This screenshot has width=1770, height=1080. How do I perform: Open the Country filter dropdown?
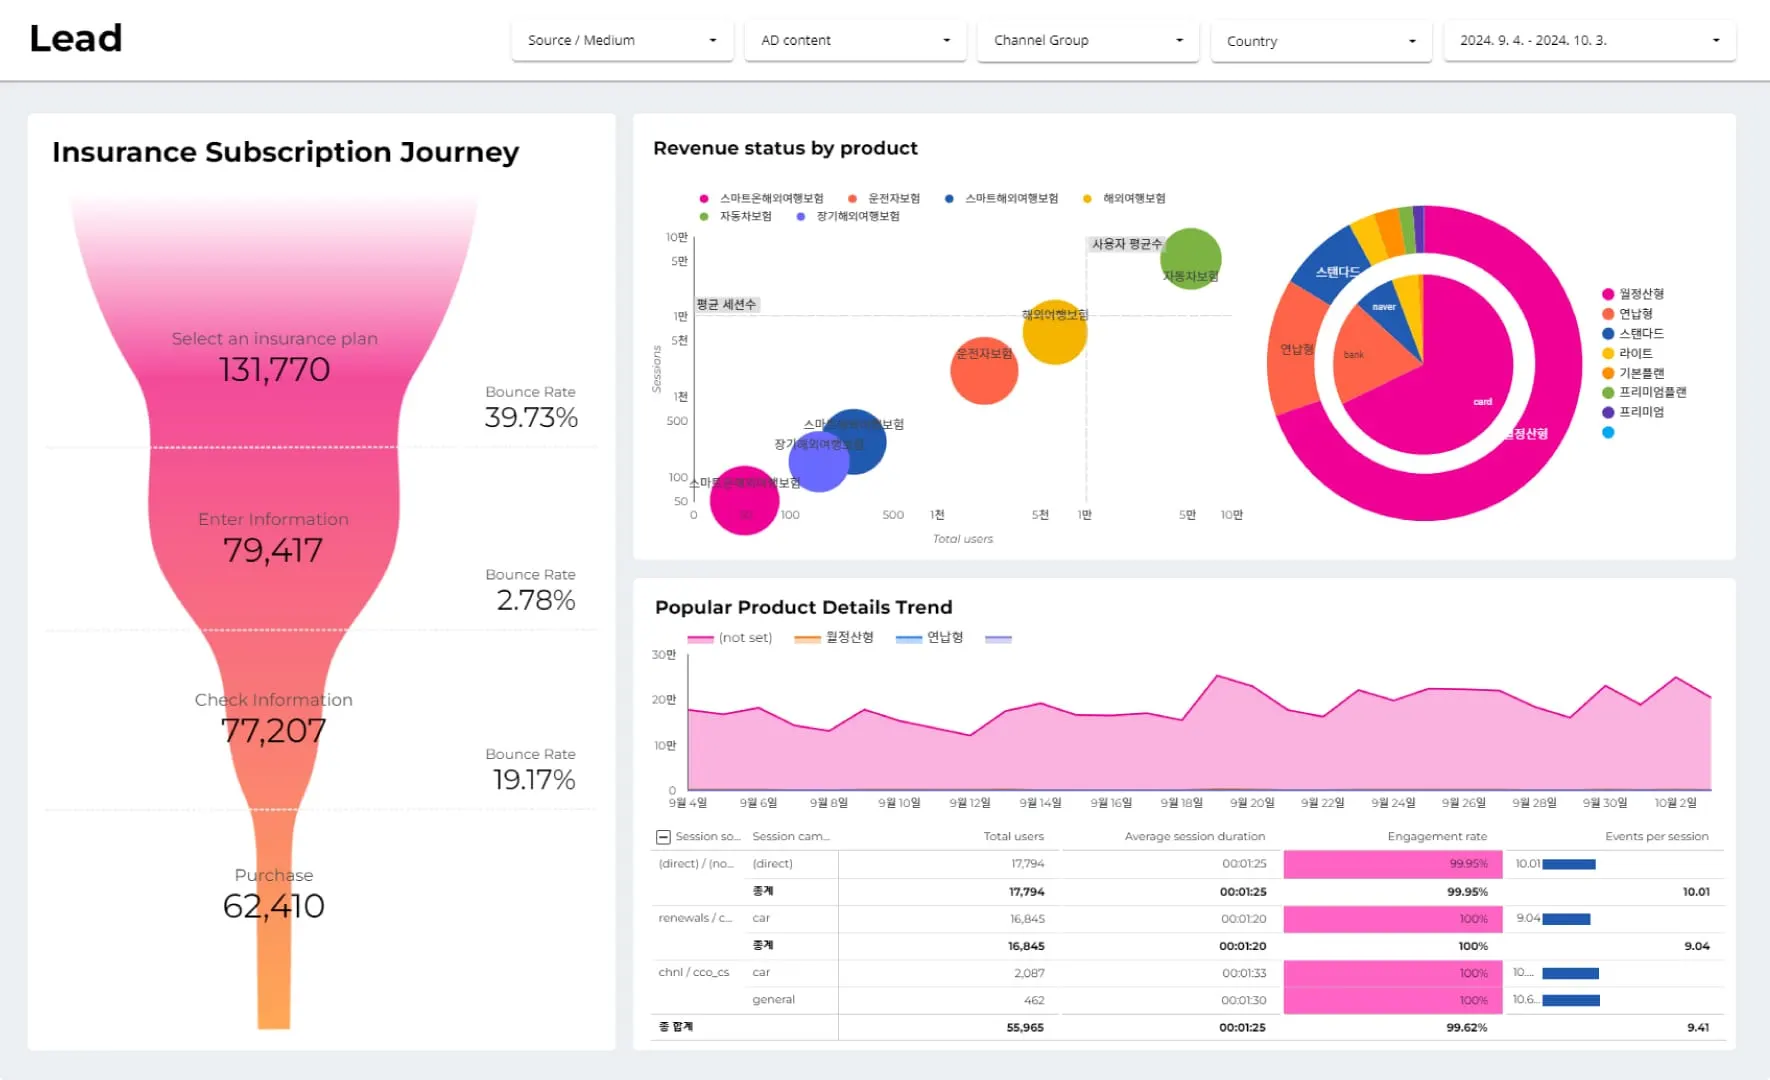(1321, 41)
